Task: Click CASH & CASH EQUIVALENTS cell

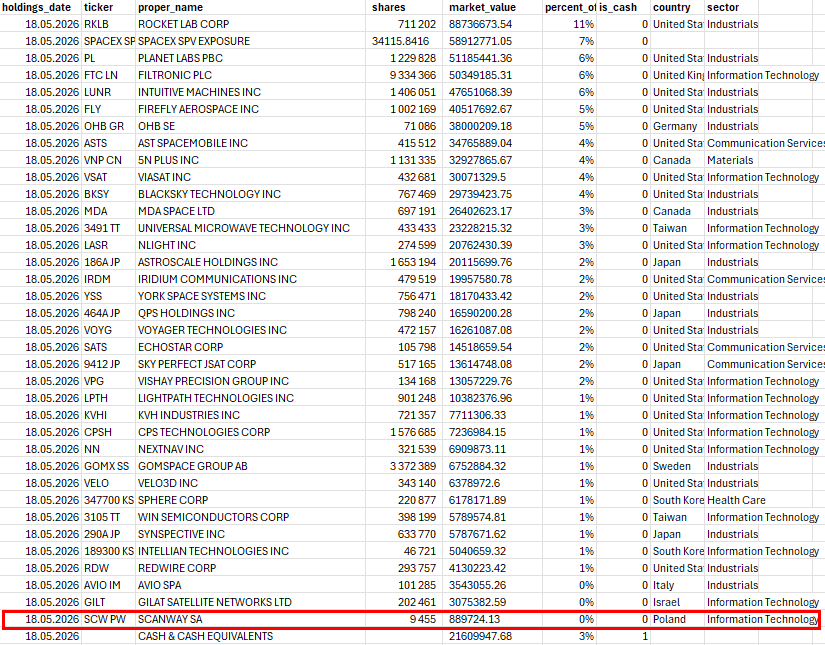Action: tap(250, 637)
